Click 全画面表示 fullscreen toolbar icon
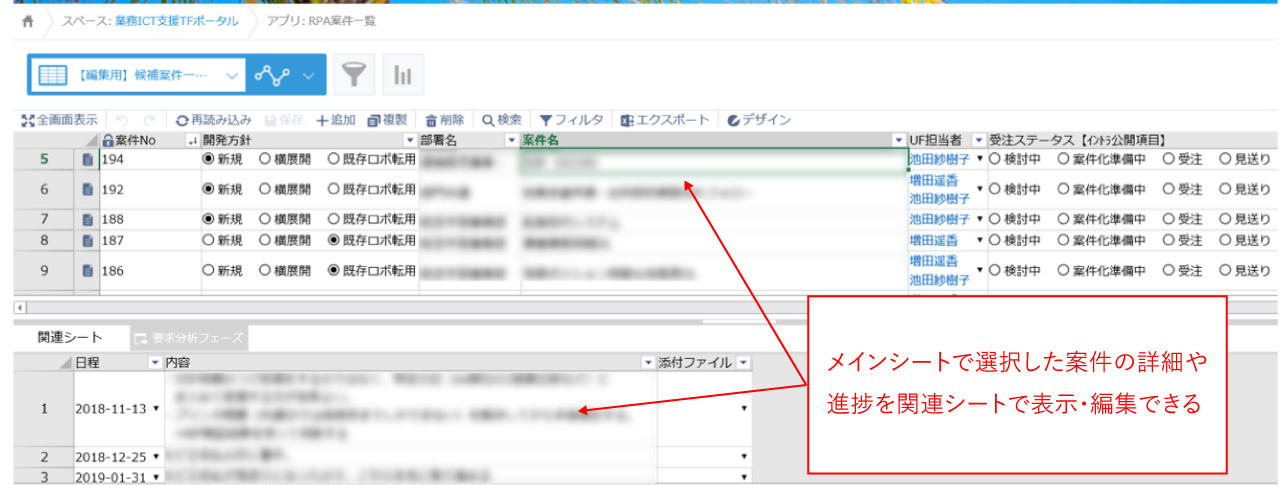This screenshot has height=485, width=1281. 60,120
